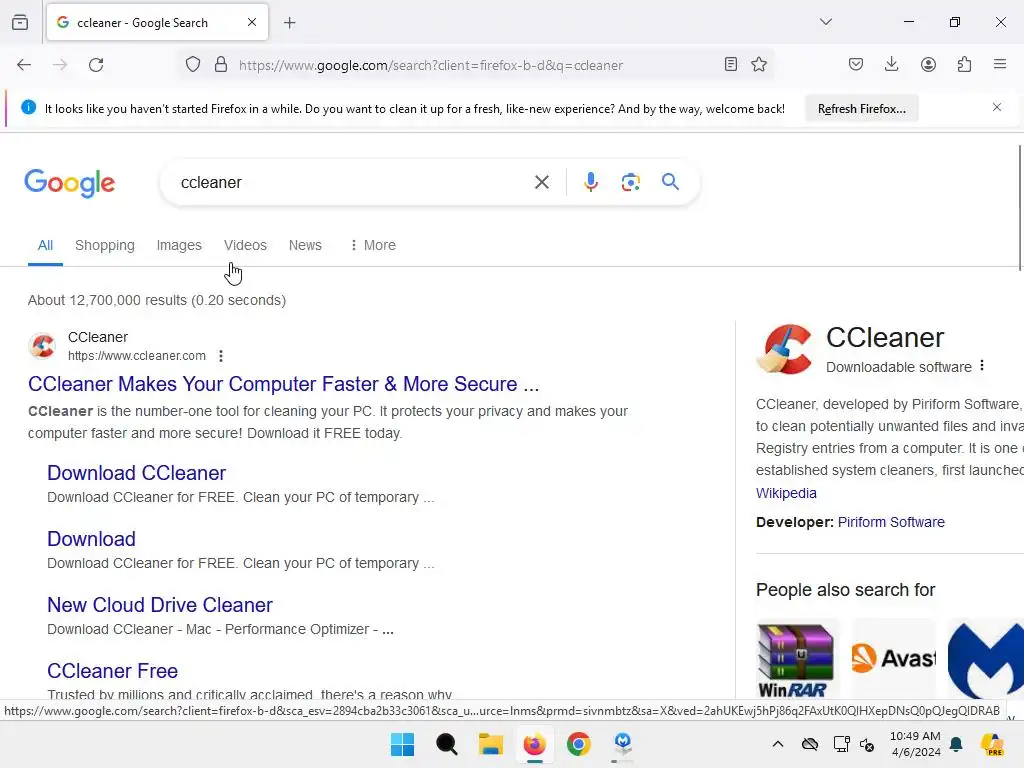Select Malwarebytes logo in related searches
The width and height of the screenshot is (1024, 768).
(x=985, y=660)
